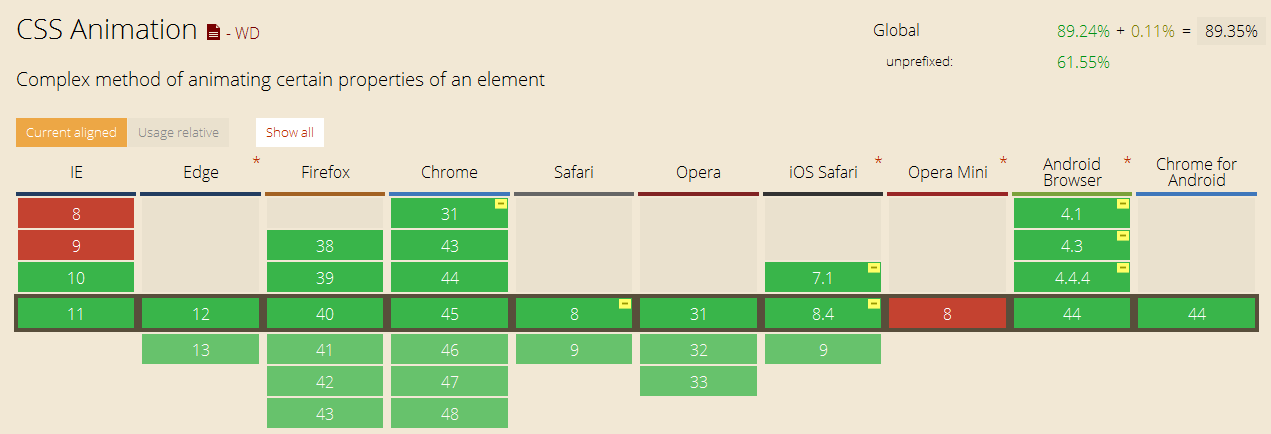
Task: Click the prefix note icon on Android 4.3
Action: pos(1123,236)
